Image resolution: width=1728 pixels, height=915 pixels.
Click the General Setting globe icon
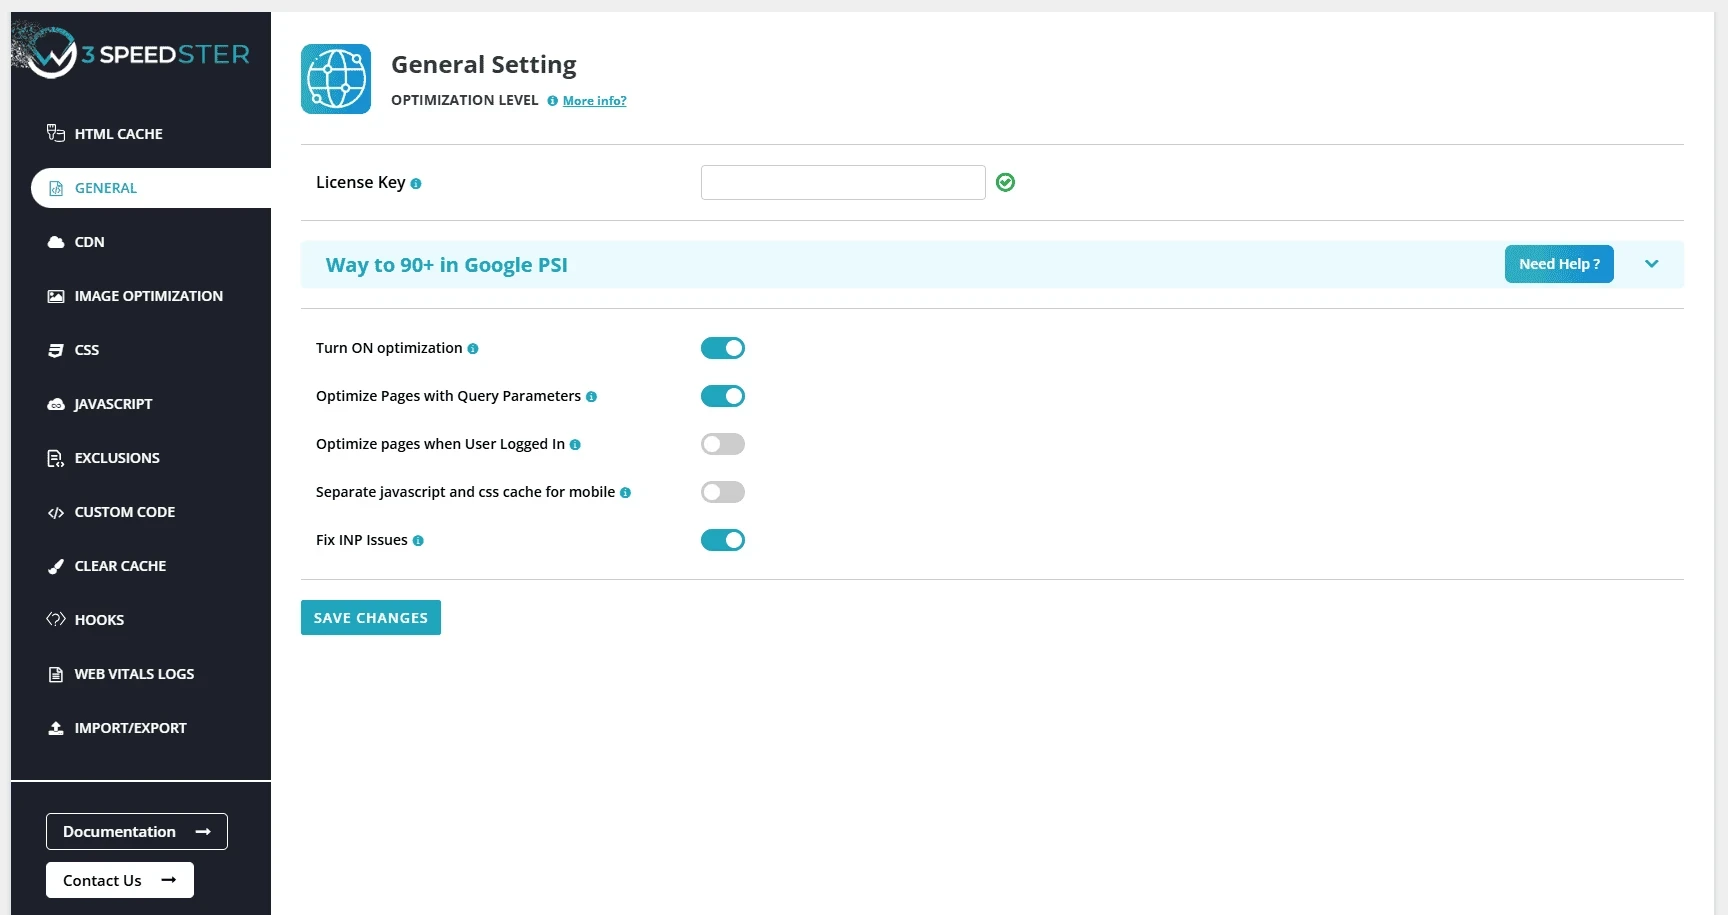(x=336, y=79)
